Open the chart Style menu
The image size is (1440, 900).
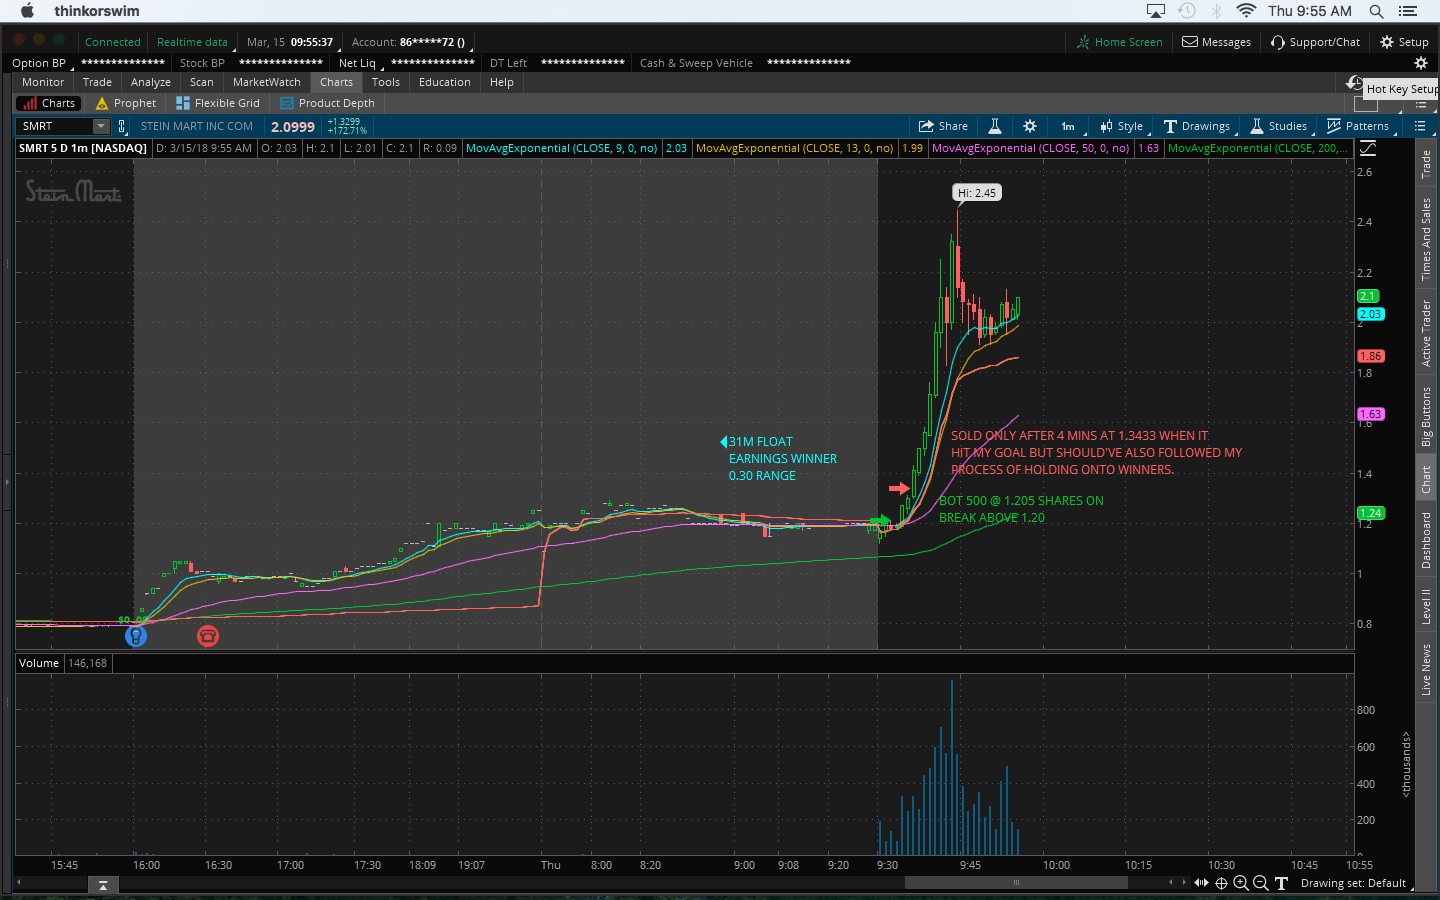pos(1121,126)
